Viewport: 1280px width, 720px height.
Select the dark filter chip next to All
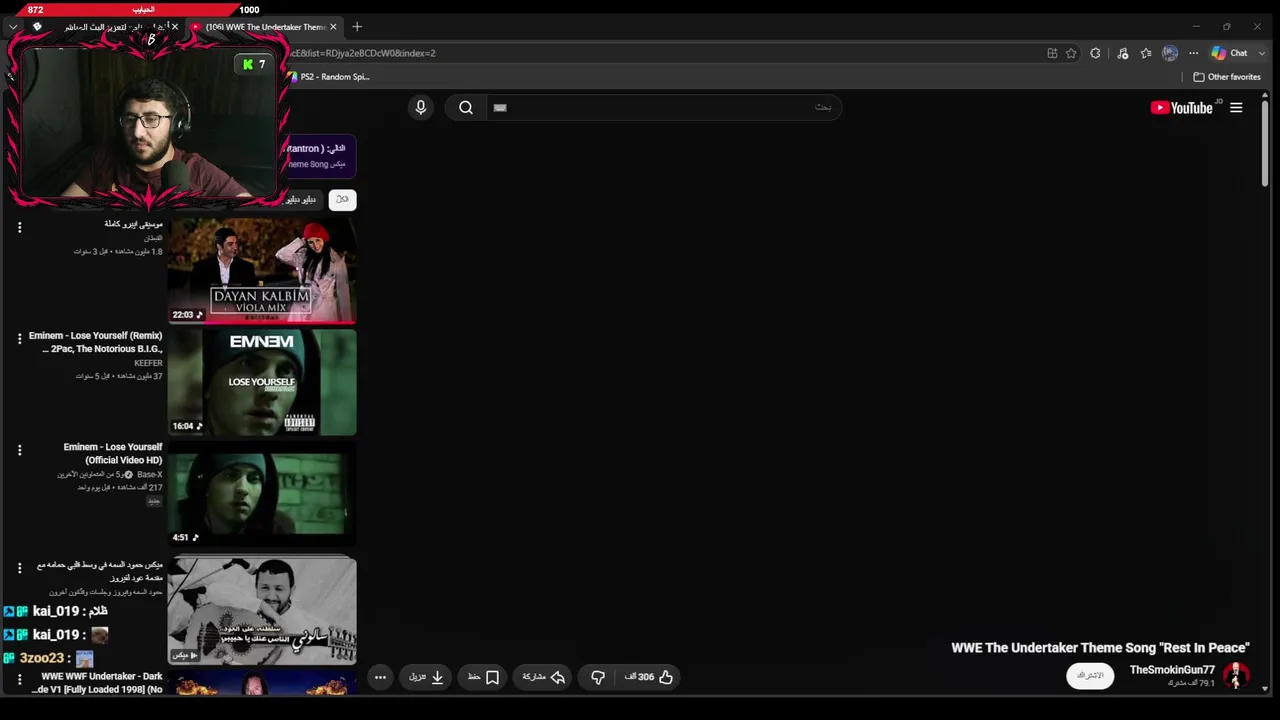300,199
